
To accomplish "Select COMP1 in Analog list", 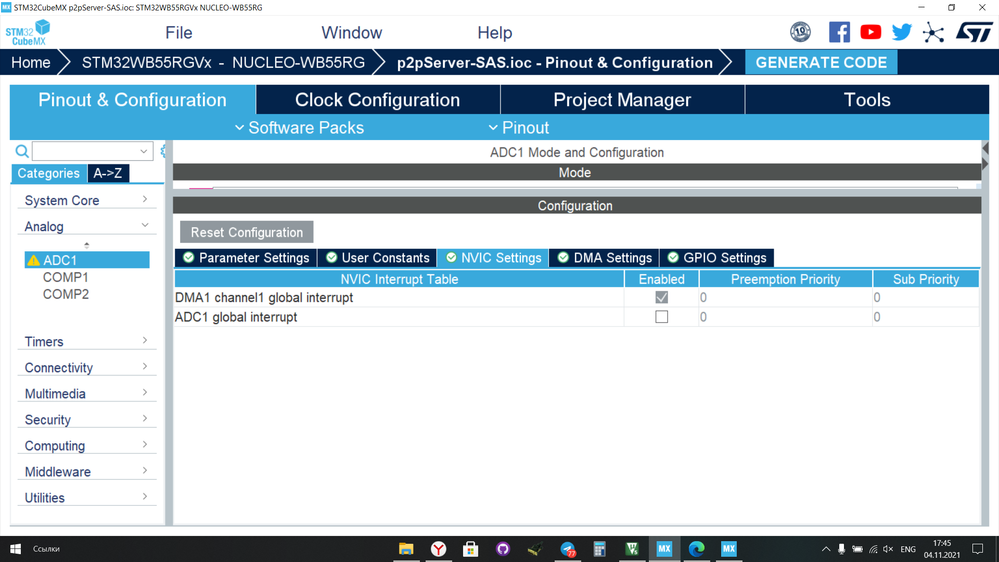I will (x=65, y=277).
